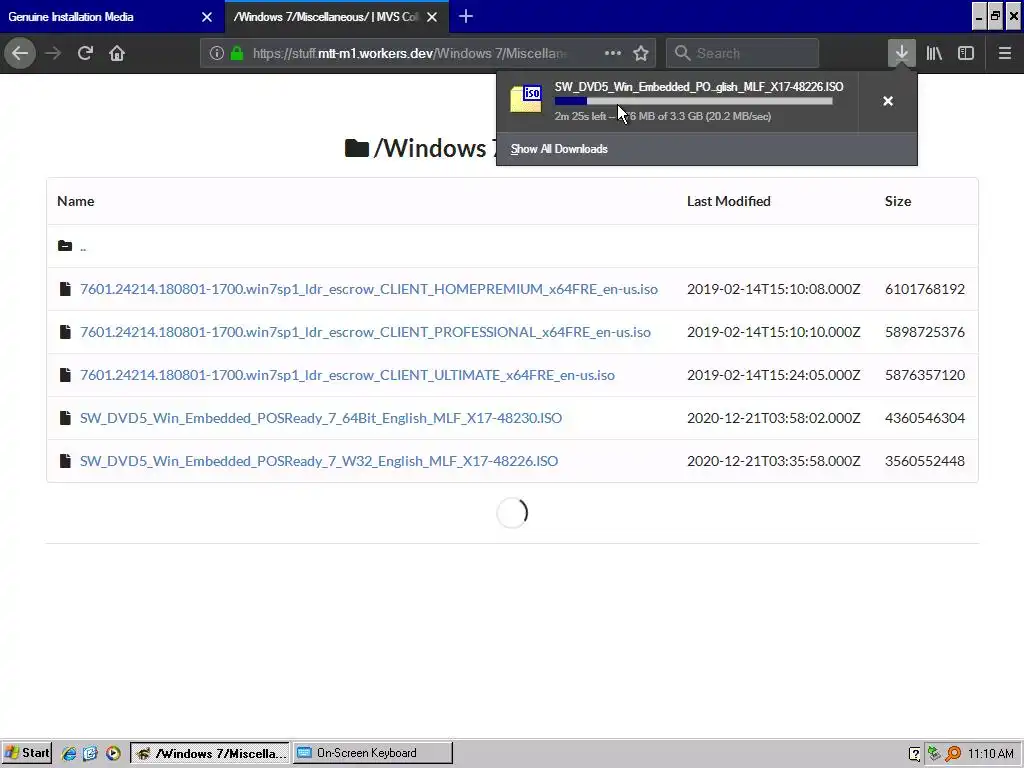Launch Internet Explorer from quick launch
This screenshot has height=768, width=1024.
tap(69, 753)
